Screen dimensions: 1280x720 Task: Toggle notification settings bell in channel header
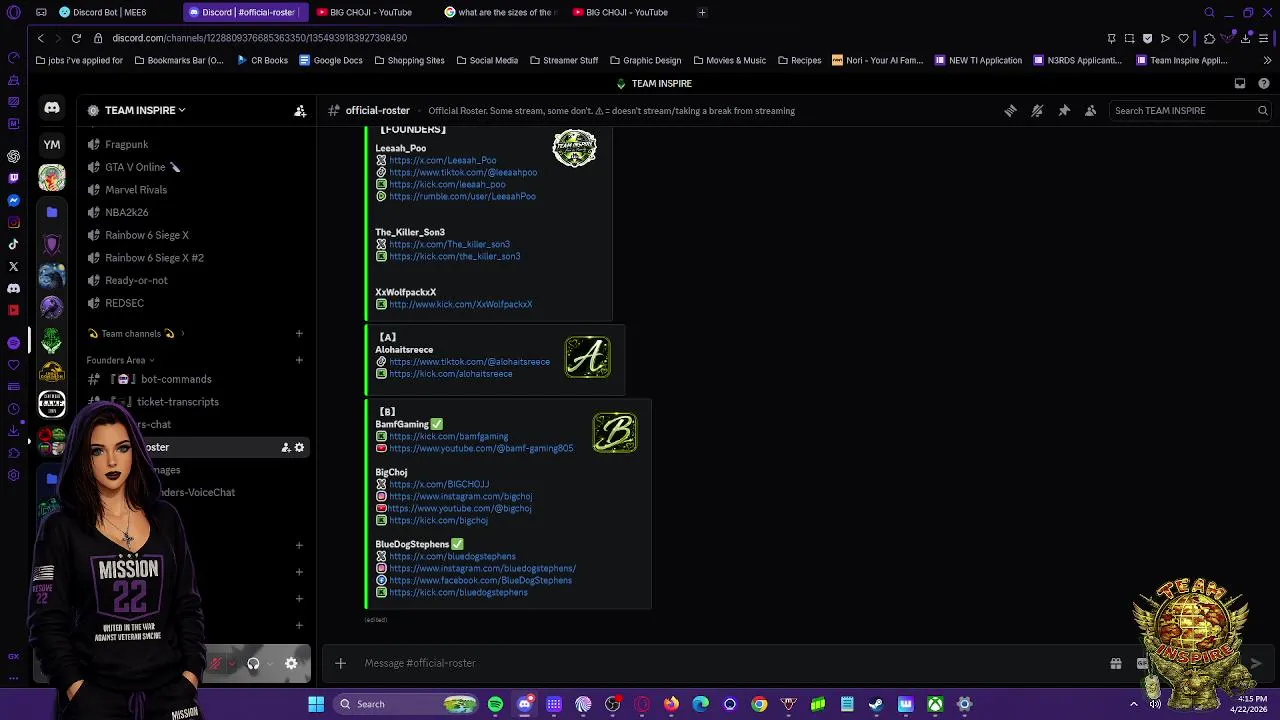(x=1037, y=111)
